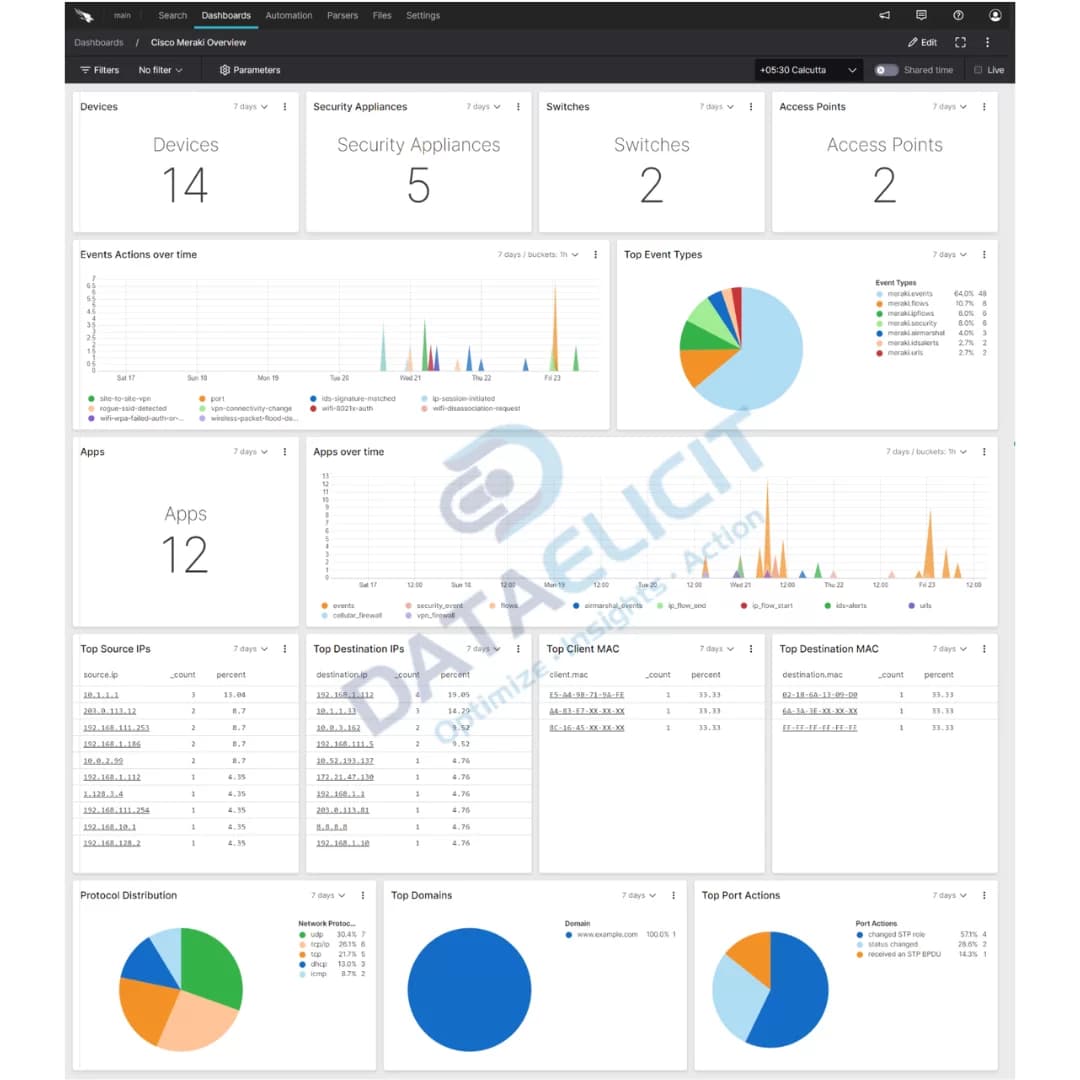Image resolution: width=1080 pixels, height=1080 pixels.
Task: Open the dashboard kebab options menu
Action: pyautogui.click(x=987, y=42)
